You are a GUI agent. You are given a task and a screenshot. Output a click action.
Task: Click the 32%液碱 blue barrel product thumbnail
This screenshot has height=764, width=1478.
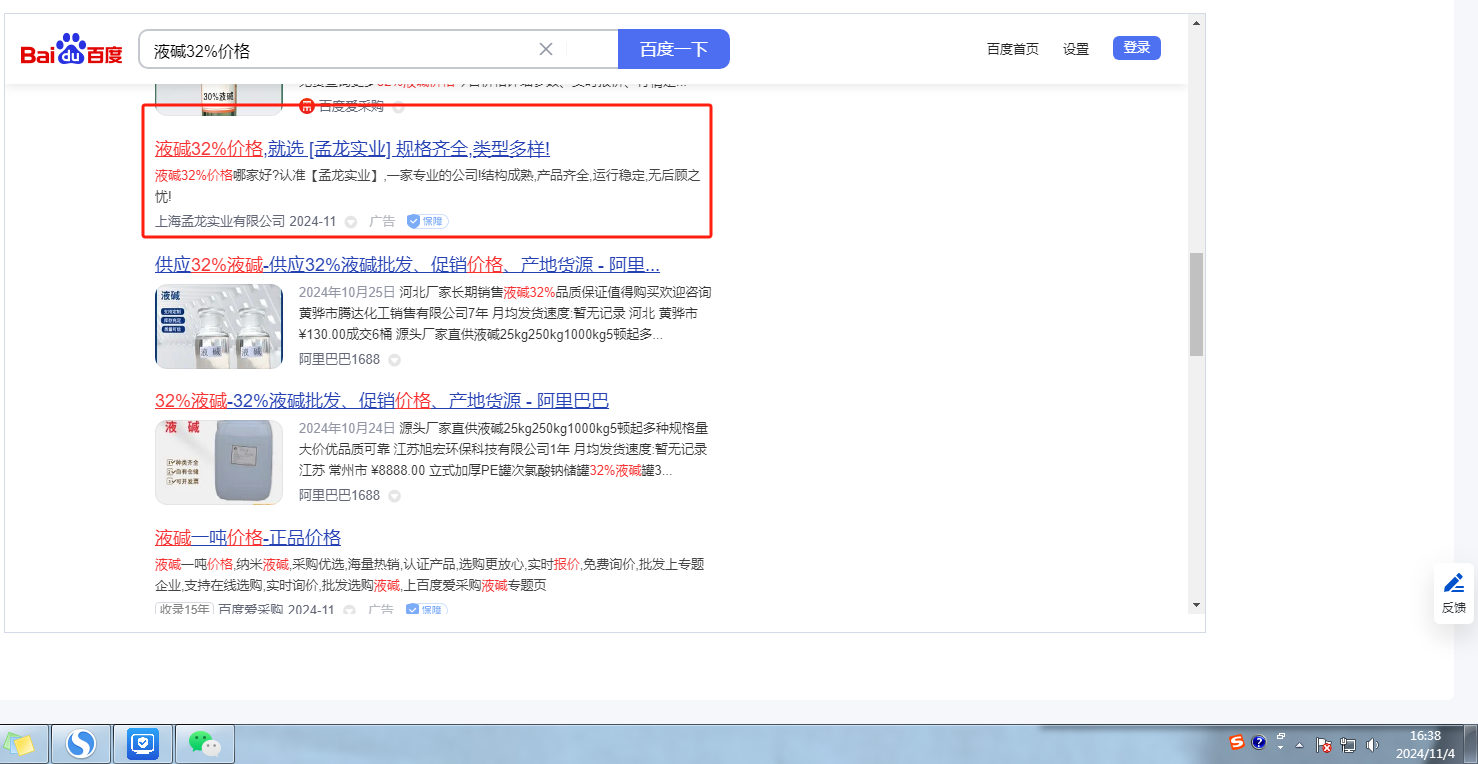coord(205,462)
